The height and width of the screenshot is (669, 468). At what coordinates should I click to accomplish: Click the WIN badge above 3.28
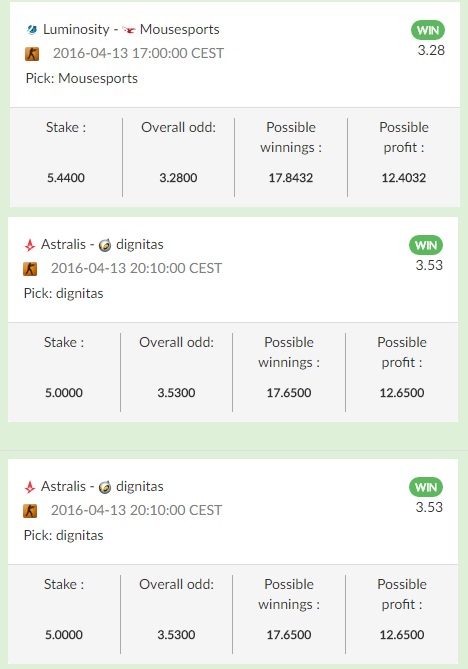coord(428,30)
